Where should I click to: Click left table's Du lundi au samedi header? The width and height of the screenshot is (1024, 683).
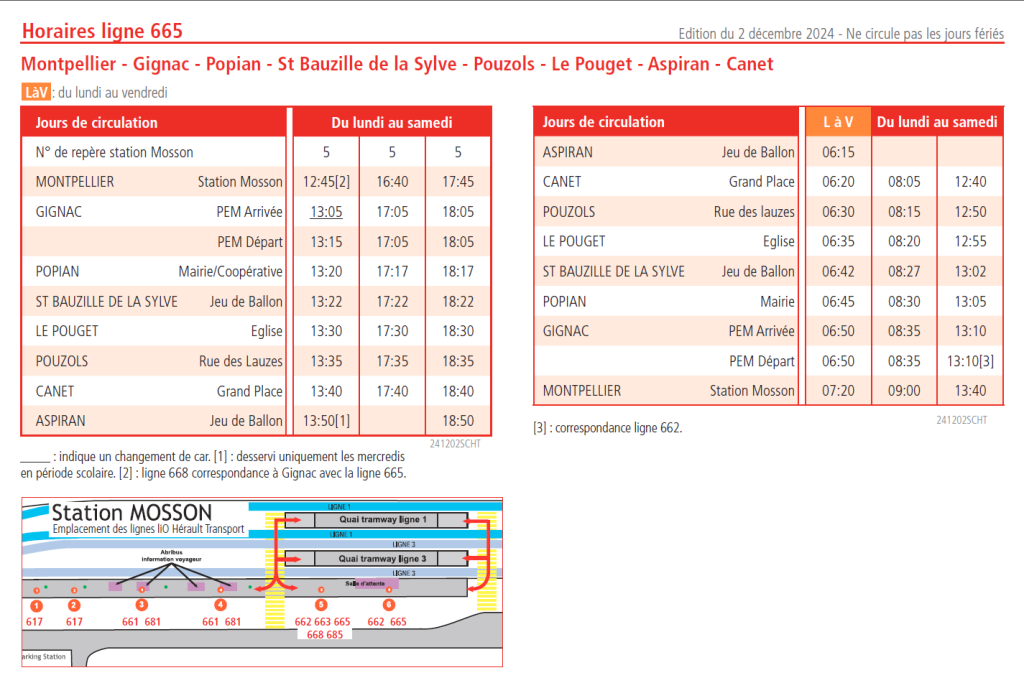[x=391, y=123]
